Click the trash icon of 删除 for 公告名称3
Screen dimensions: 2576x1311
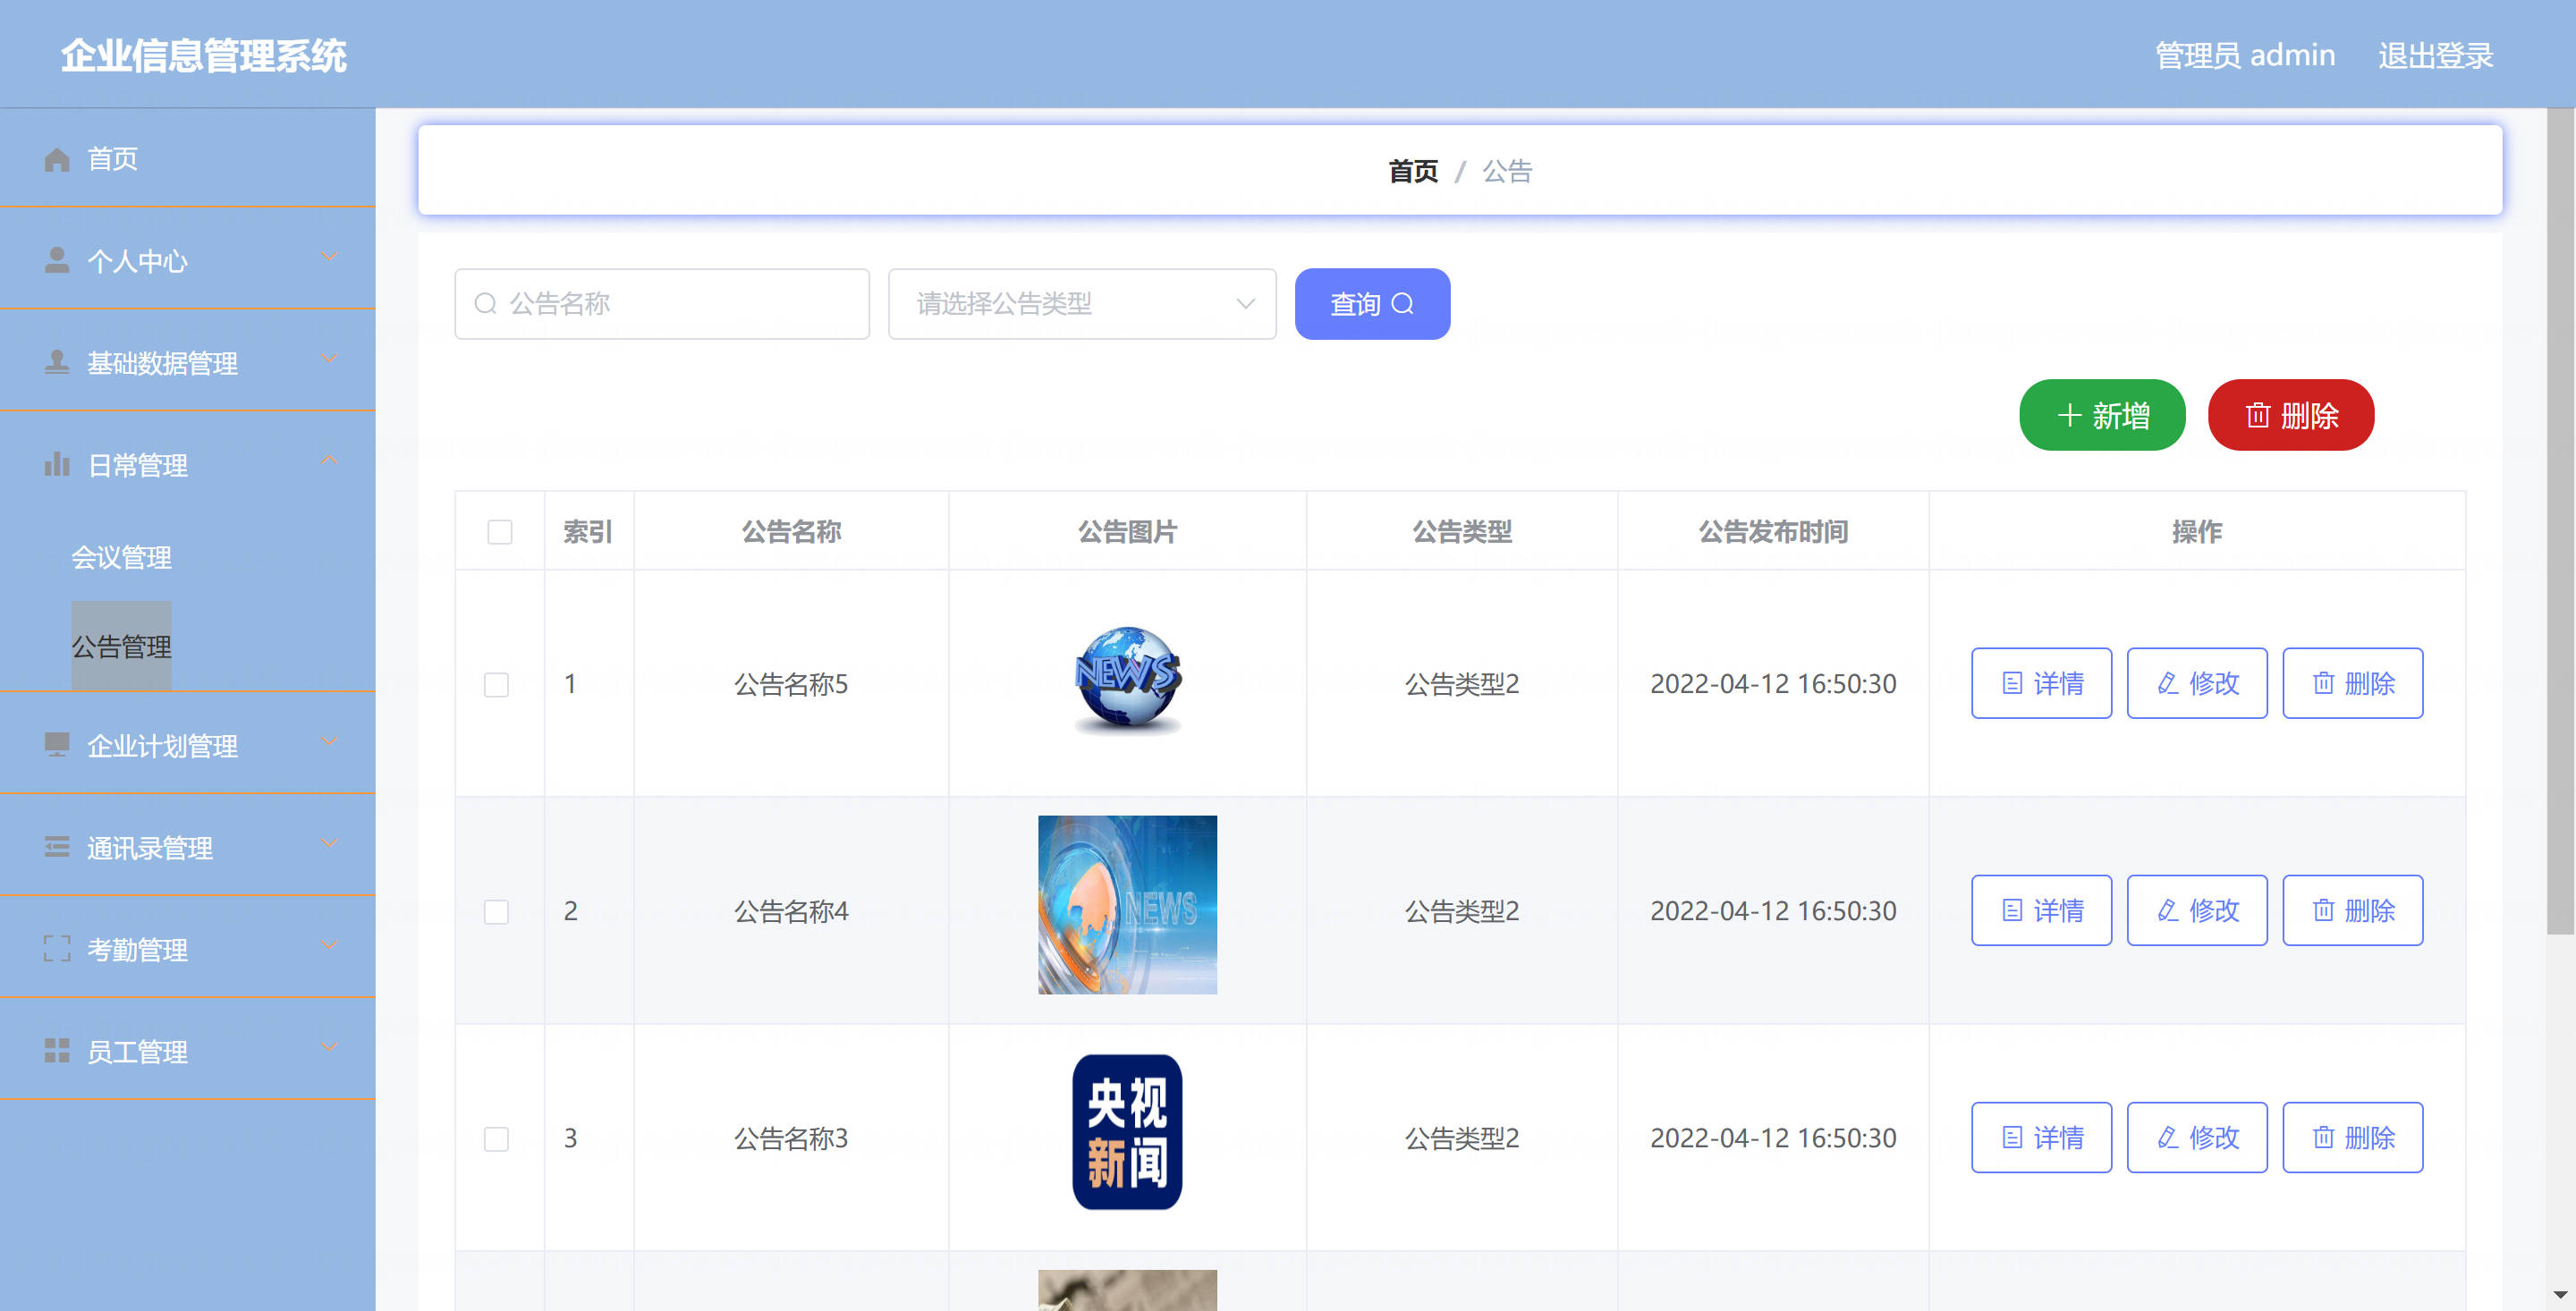2324,1137
